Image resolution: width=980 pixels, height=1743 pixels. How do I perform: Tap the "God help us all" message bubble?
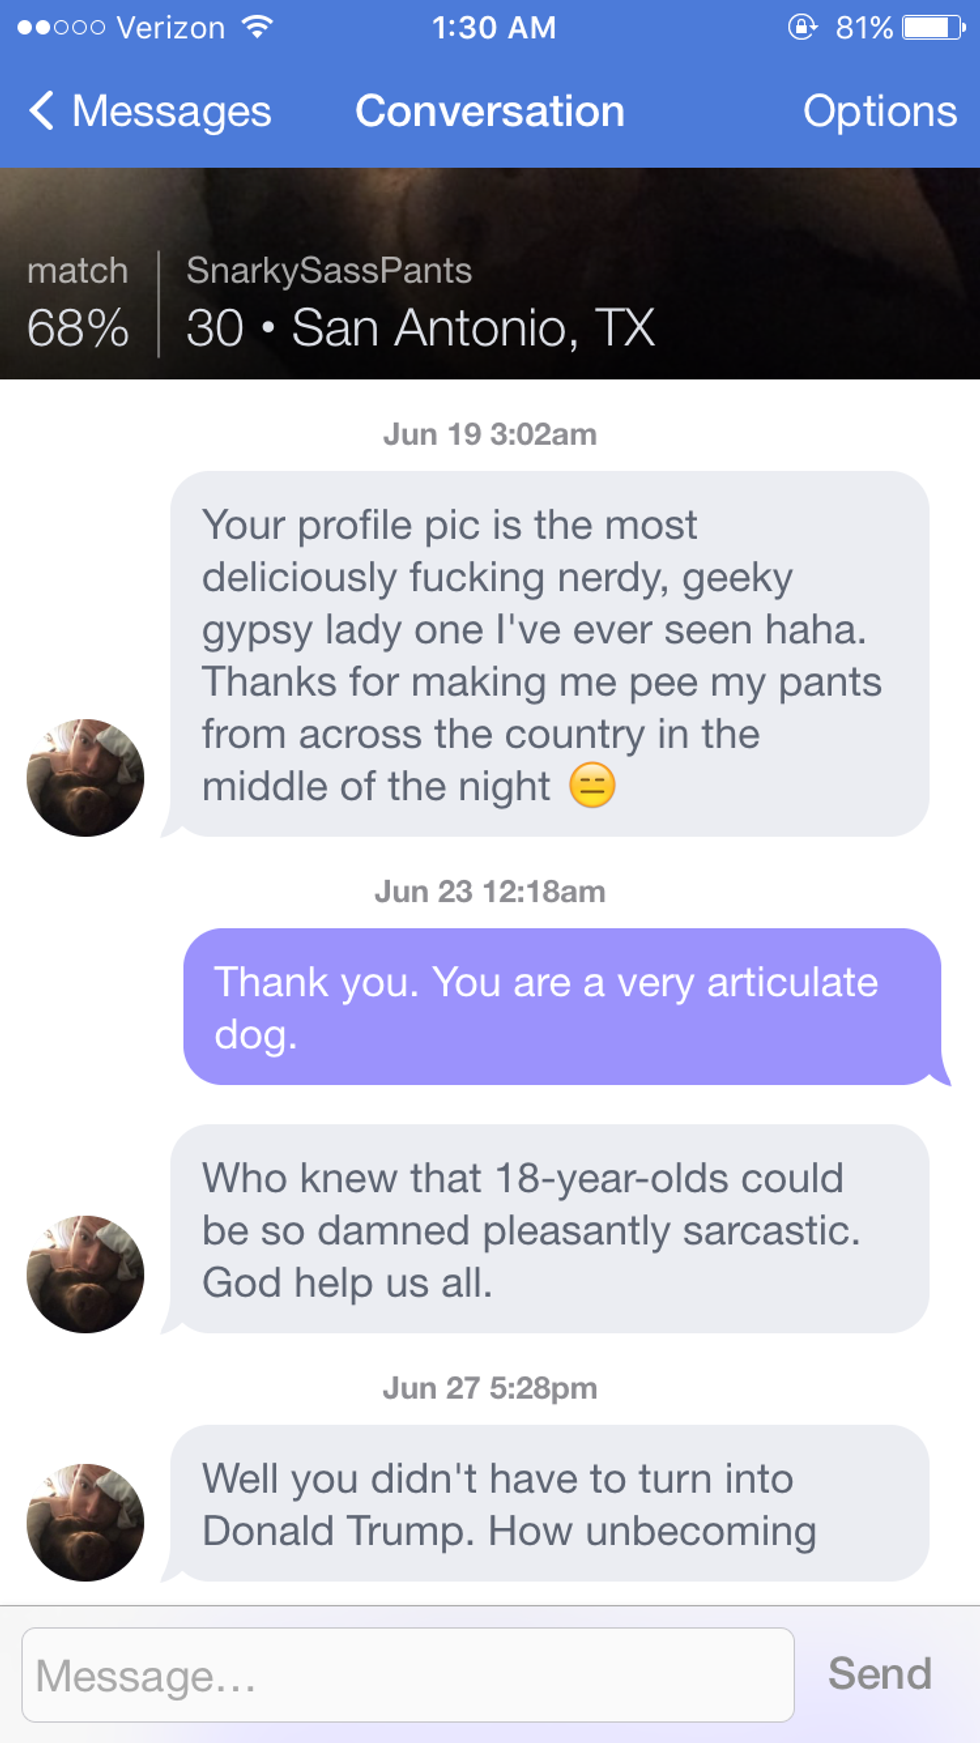549,1229
